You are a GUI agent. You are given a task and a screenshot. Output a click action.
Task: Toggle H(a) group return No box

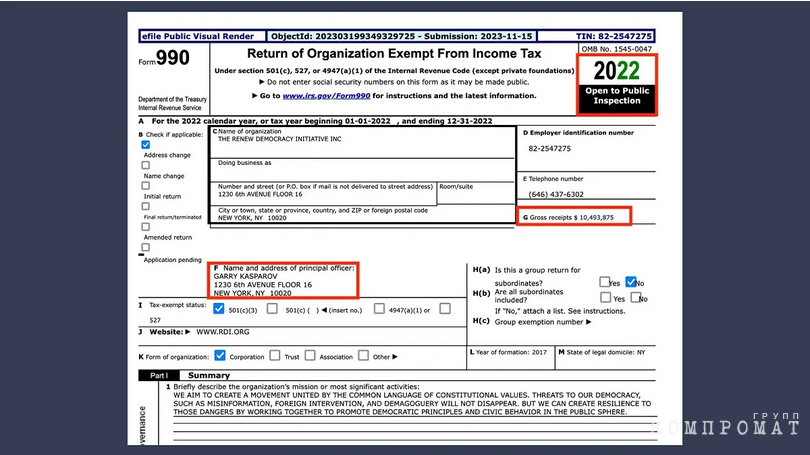[x=631, y=282]
